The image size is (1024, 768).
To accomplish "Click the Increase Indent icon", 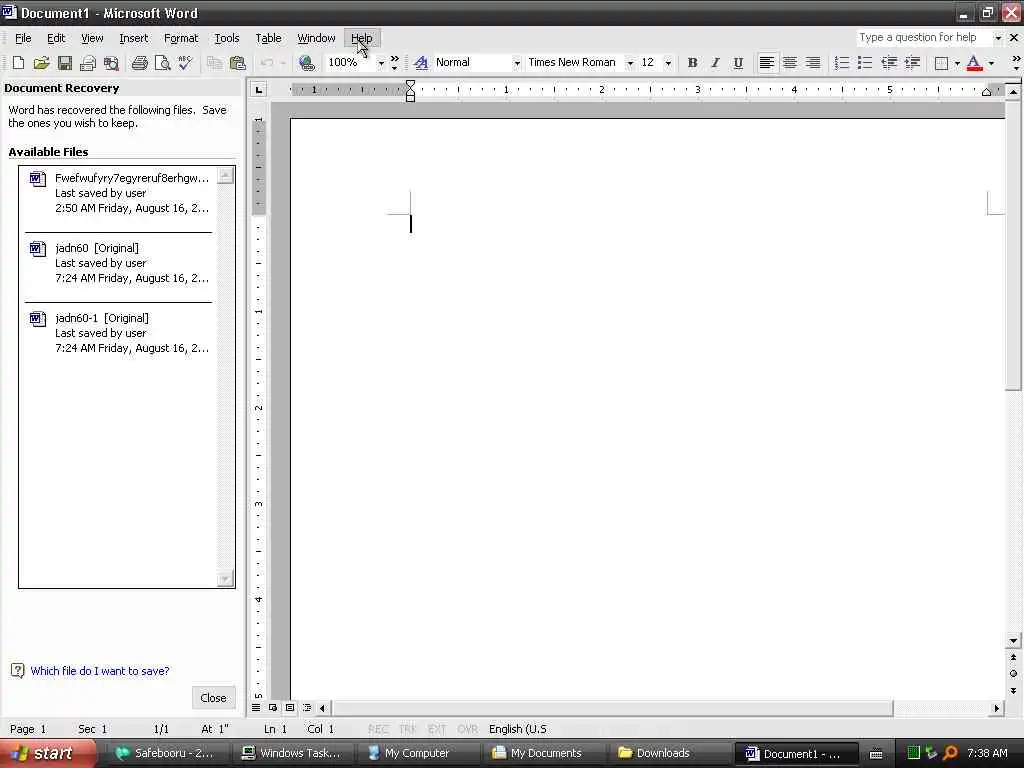I will pos(912,63).
